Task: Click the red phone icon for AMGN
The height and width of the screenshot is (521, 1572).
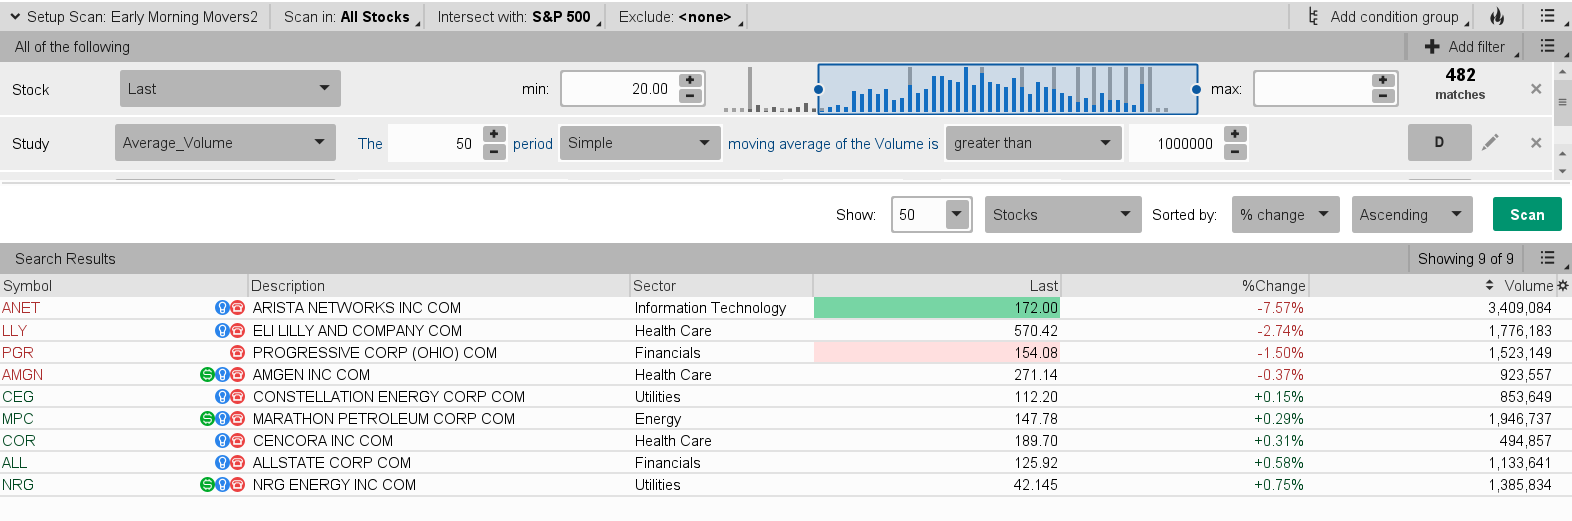Action: (x=238, y=375)
